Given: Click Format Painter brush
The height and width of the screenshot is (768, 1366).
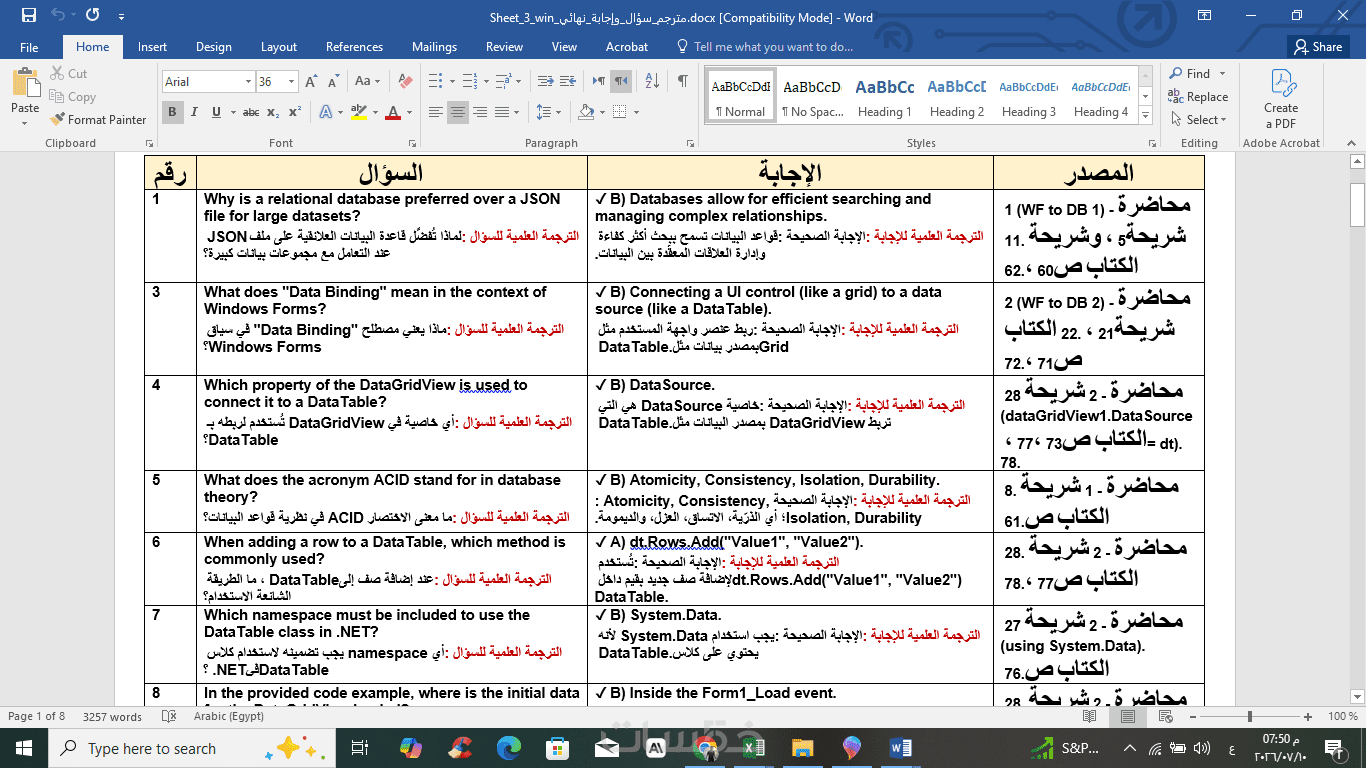Looking at the screenshot, I should click(98, 119).
